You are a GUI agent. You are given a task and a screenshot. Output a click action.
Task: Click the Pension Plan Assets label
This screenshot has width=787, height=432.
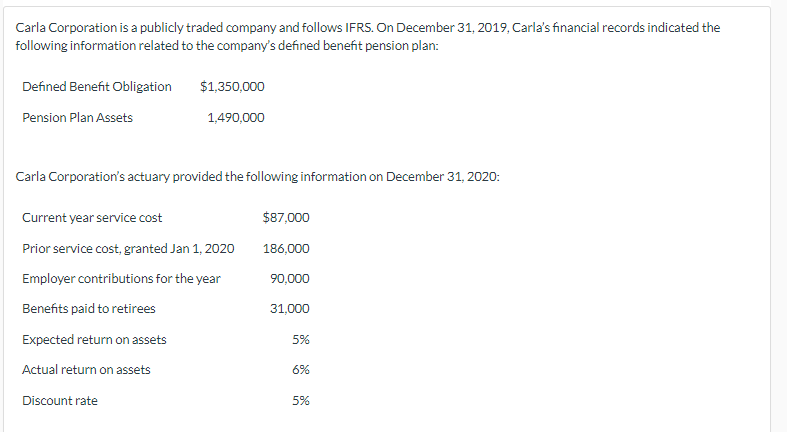[x=77, y=118]
